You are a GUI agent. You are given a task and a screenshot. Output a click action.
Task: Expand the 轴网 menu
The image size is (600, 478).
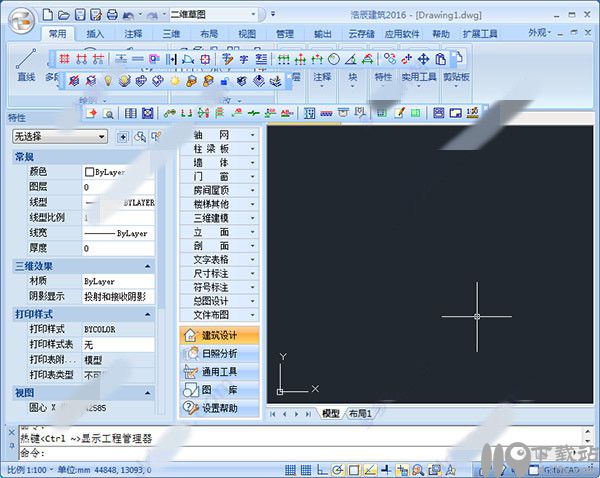click(220, 135)
